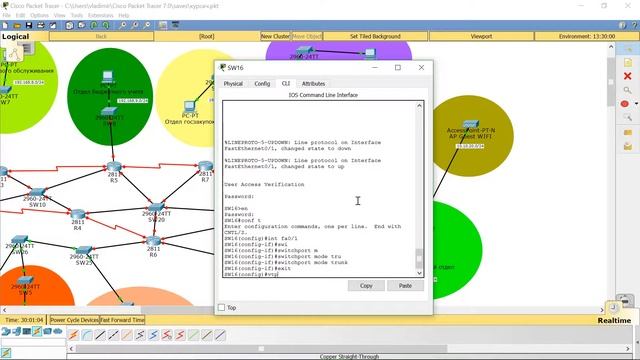Switch to Config tab in SW16
This screenshot has height=360, width=640.
point(262,84)
